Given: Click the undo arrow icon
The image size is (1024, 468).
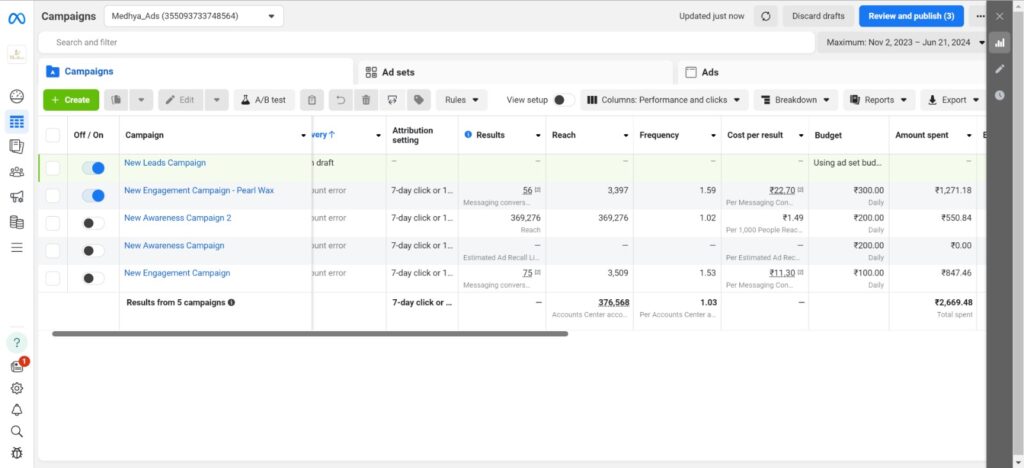Looking at the screenshot, I should click(x=340, y=100).
